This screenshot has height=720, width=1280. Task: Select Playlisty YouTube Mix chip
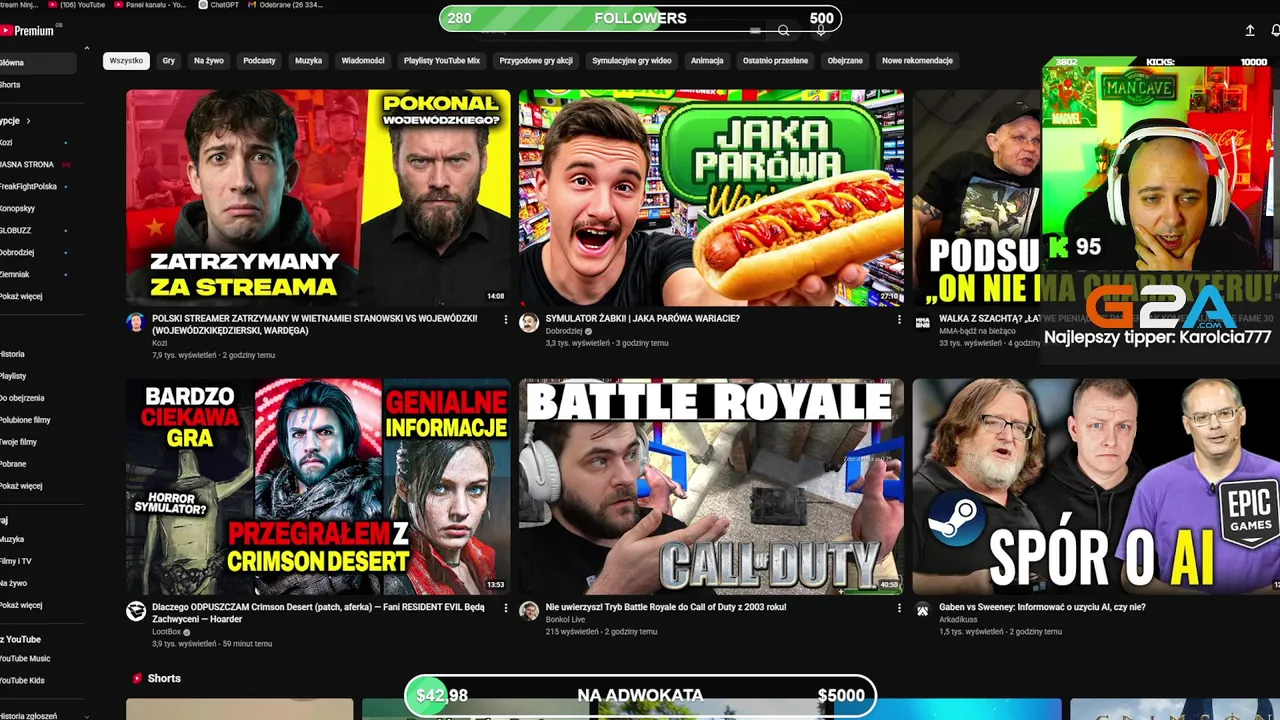(x=442, y=61)
